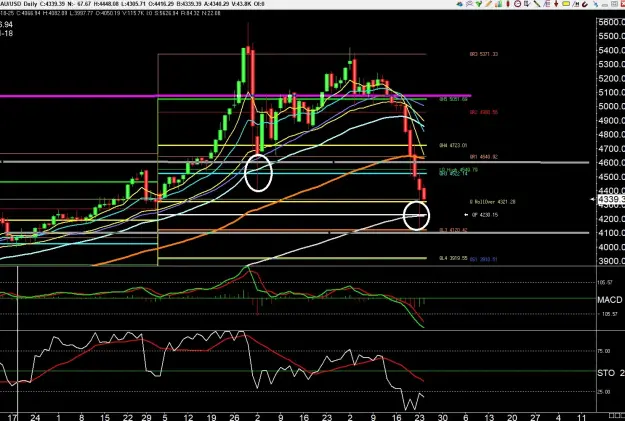Select the pencil drawing tool

[x=489, y=4]
